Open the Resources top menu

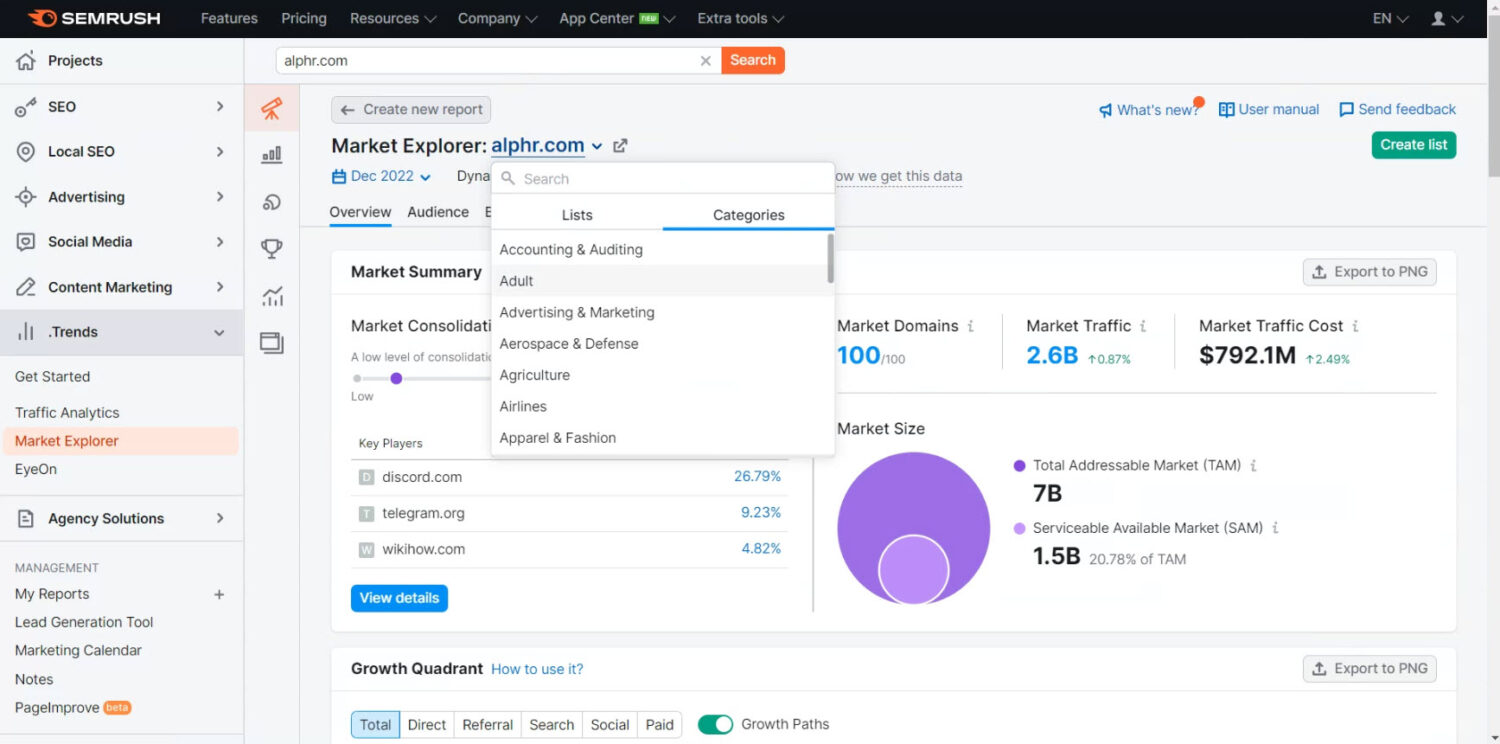(x=393, y=18)
